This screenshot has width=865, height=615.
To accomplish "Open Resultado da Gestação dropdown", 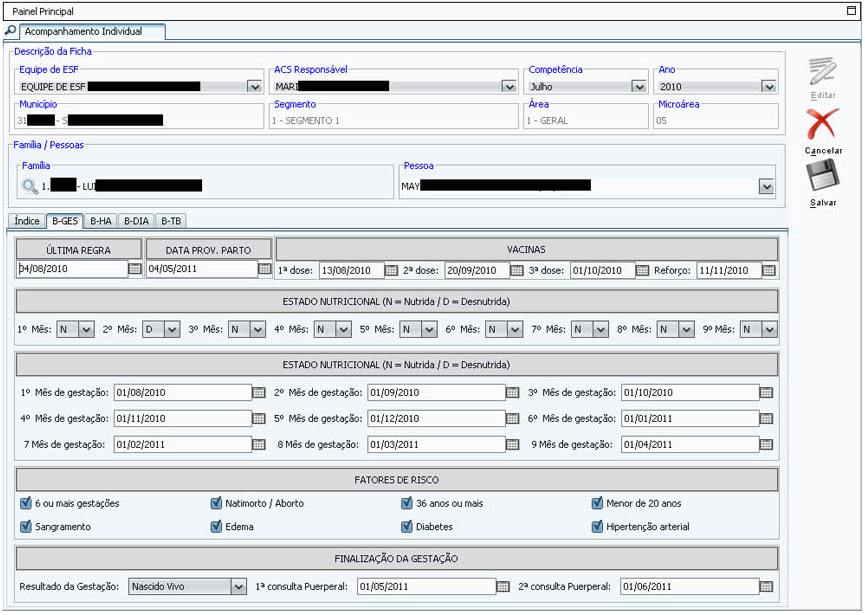I will tap(238, 586).
